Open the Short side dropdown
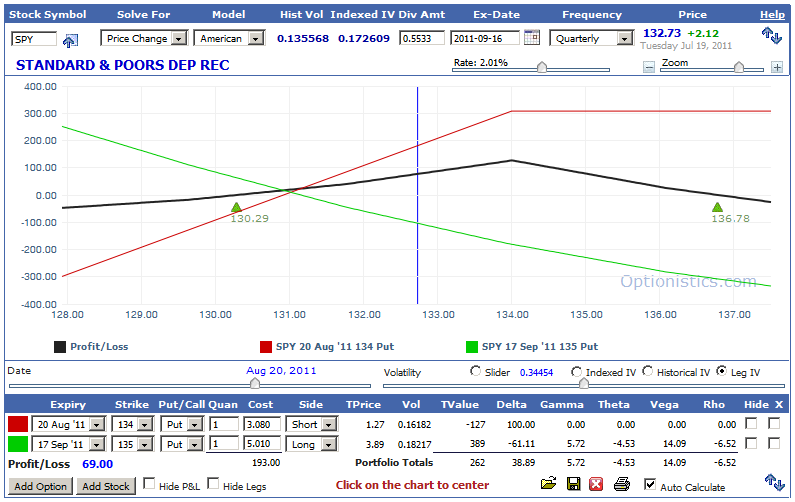Screen dimensions: 795x502 (312, 424)
